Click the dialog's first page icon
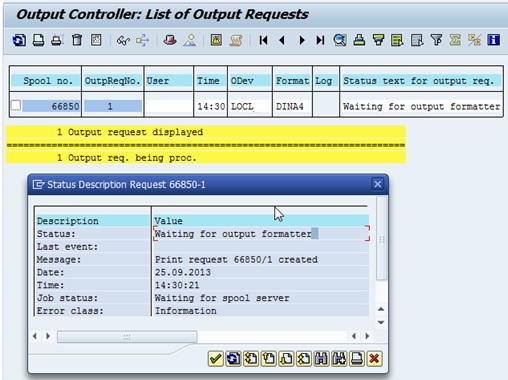The image size is (508, 380). coord(251,359)
